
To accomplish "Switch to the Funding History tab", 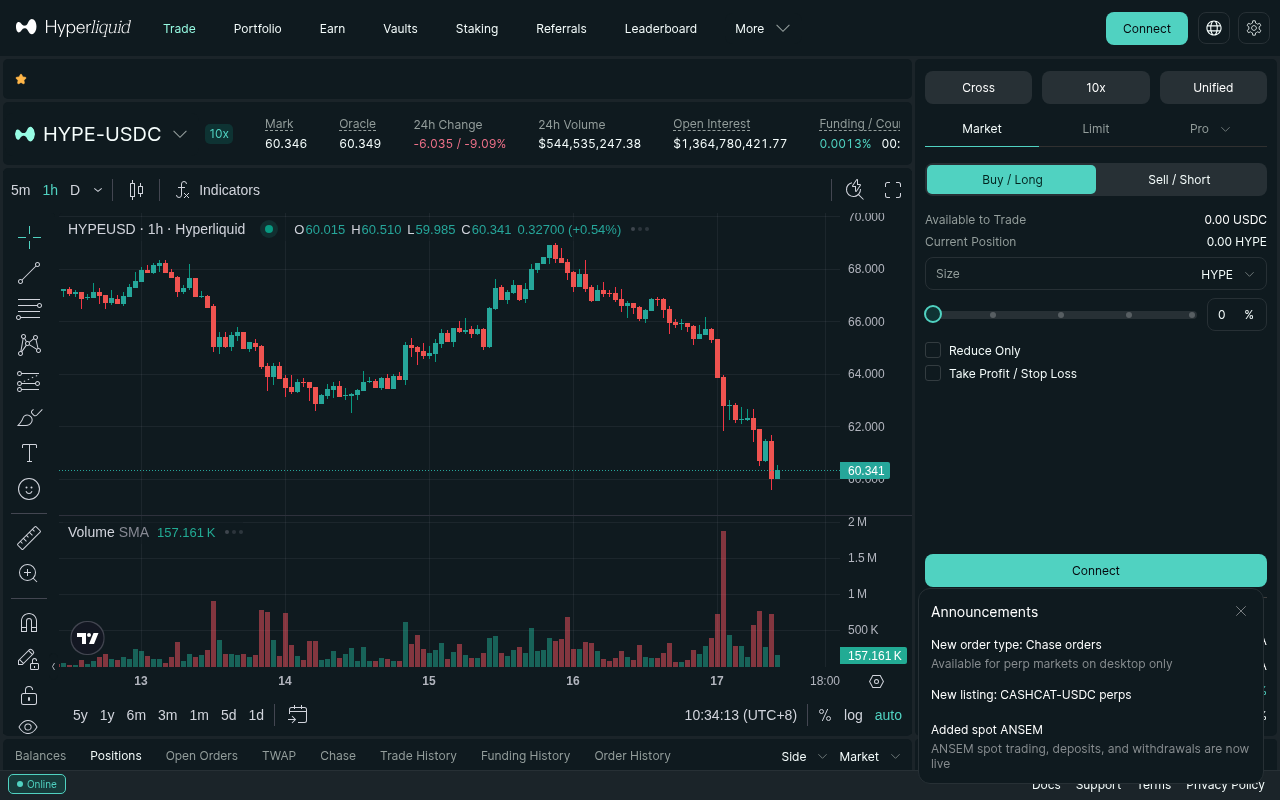I will click(525, 756).
